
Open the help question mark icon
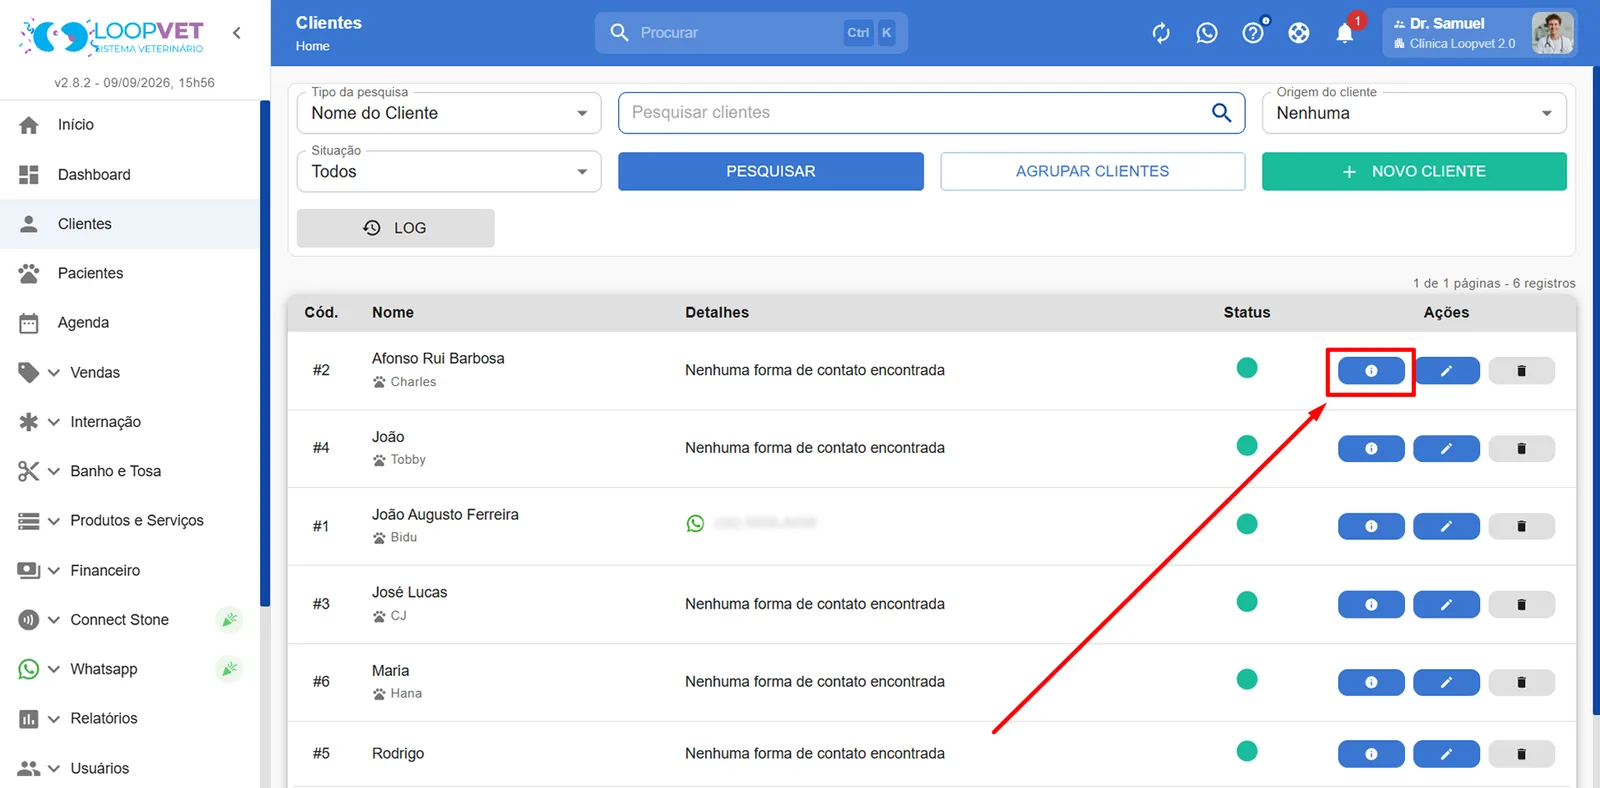click(x=1253, y=33)
